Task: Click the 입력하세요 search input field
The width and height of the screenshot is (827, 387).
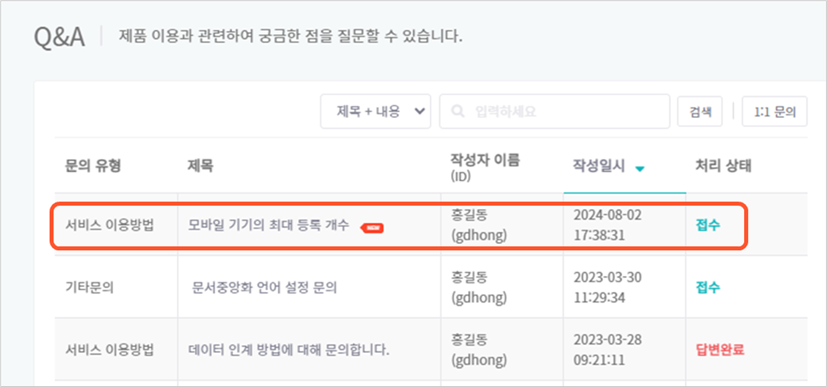Action: pos(554,111)
